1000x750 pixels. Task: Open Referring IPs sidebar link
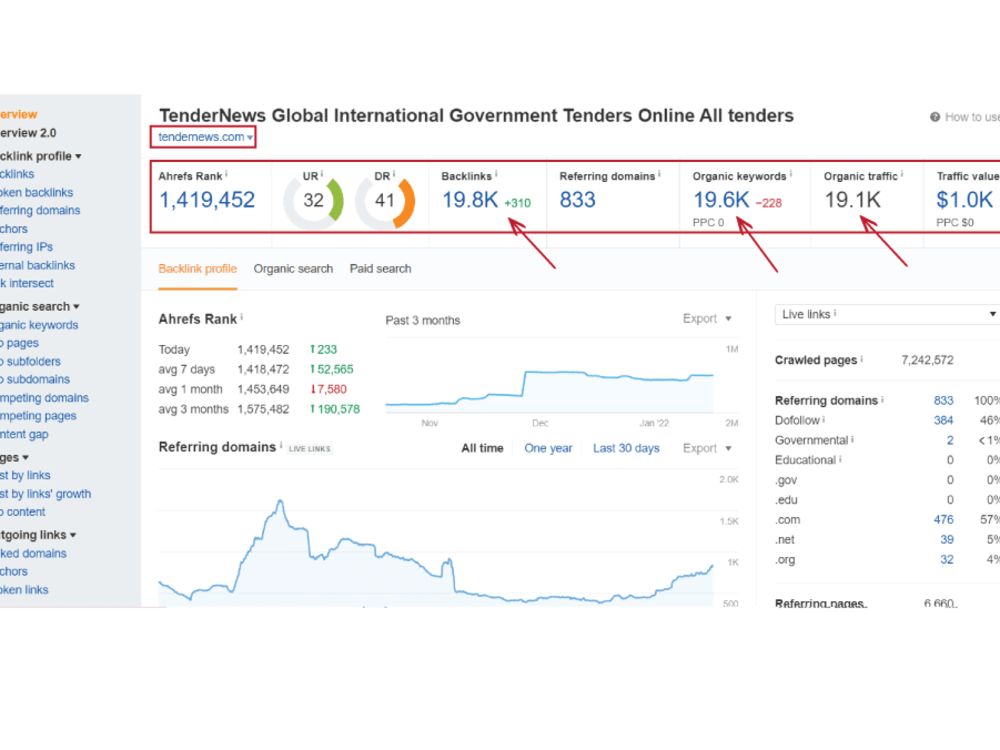click(x=26, y=247)
